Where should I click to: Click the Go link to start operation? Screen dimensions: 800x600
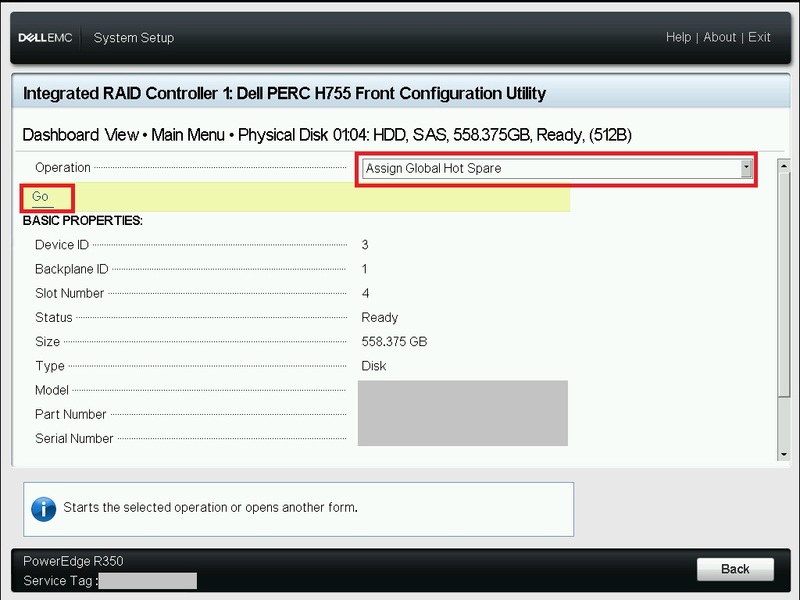40,196
